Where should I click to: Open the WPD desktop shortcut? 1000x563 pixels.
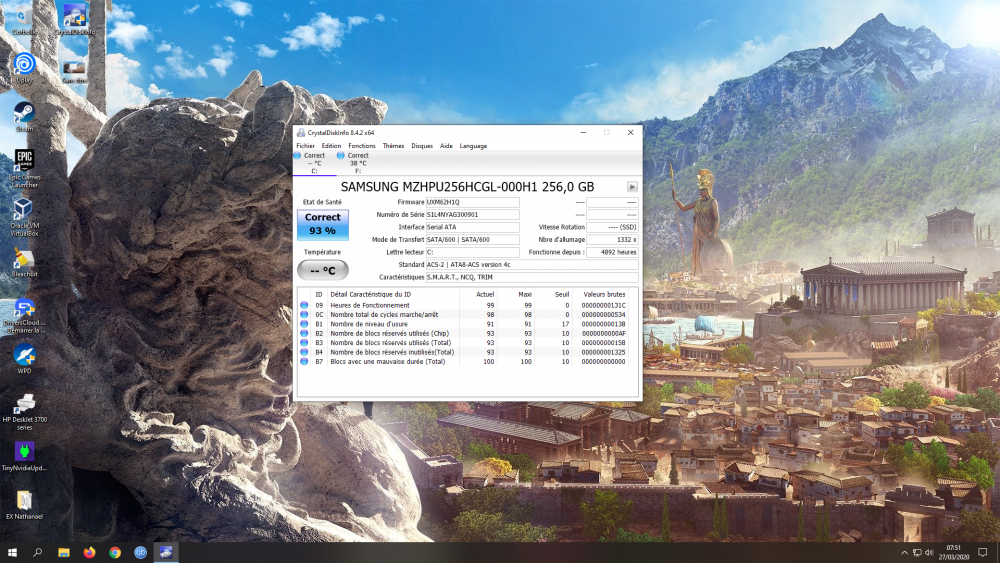click(24, 360)
